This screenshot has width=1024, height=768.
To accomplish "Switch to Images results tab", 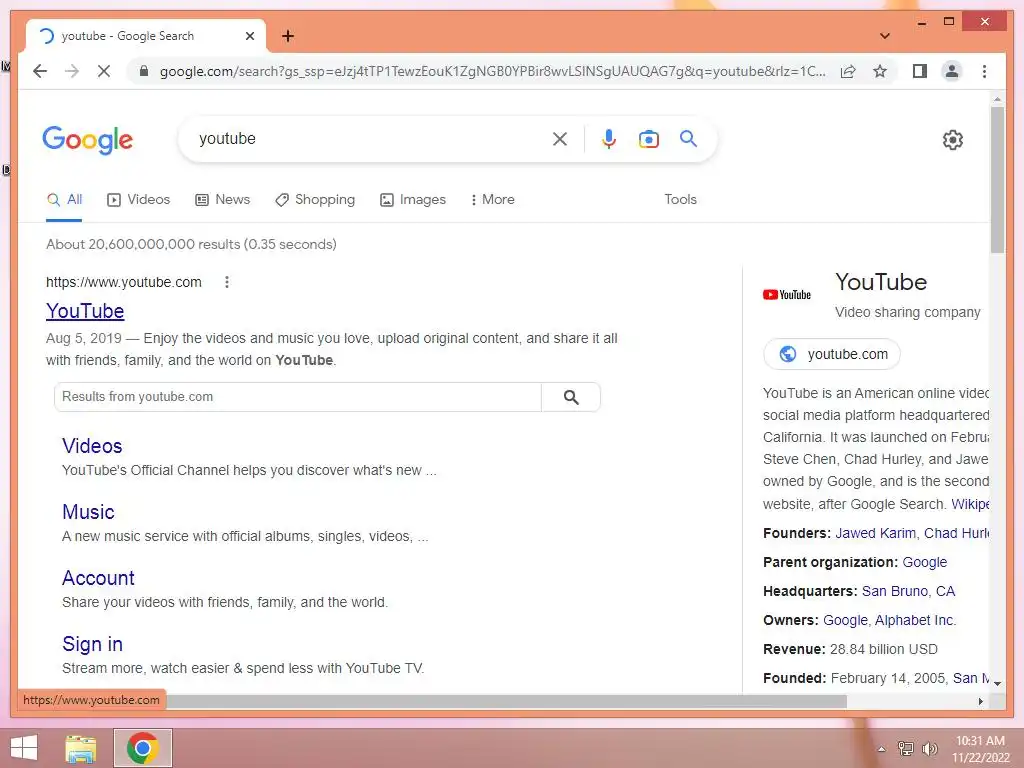I will click(413, 200).
